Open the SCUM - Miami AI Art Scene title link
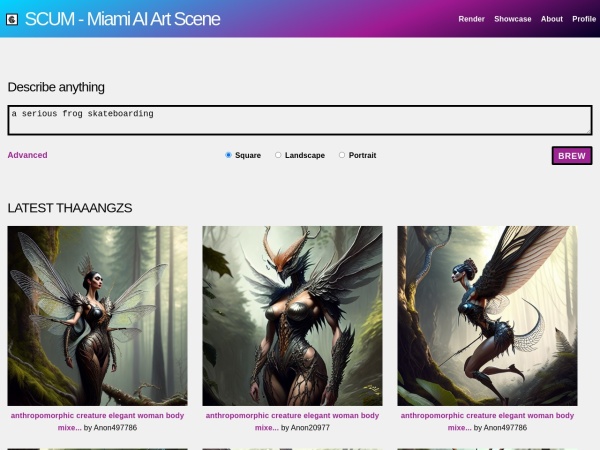This screenshot has height=450, width=600. (122, 19)
